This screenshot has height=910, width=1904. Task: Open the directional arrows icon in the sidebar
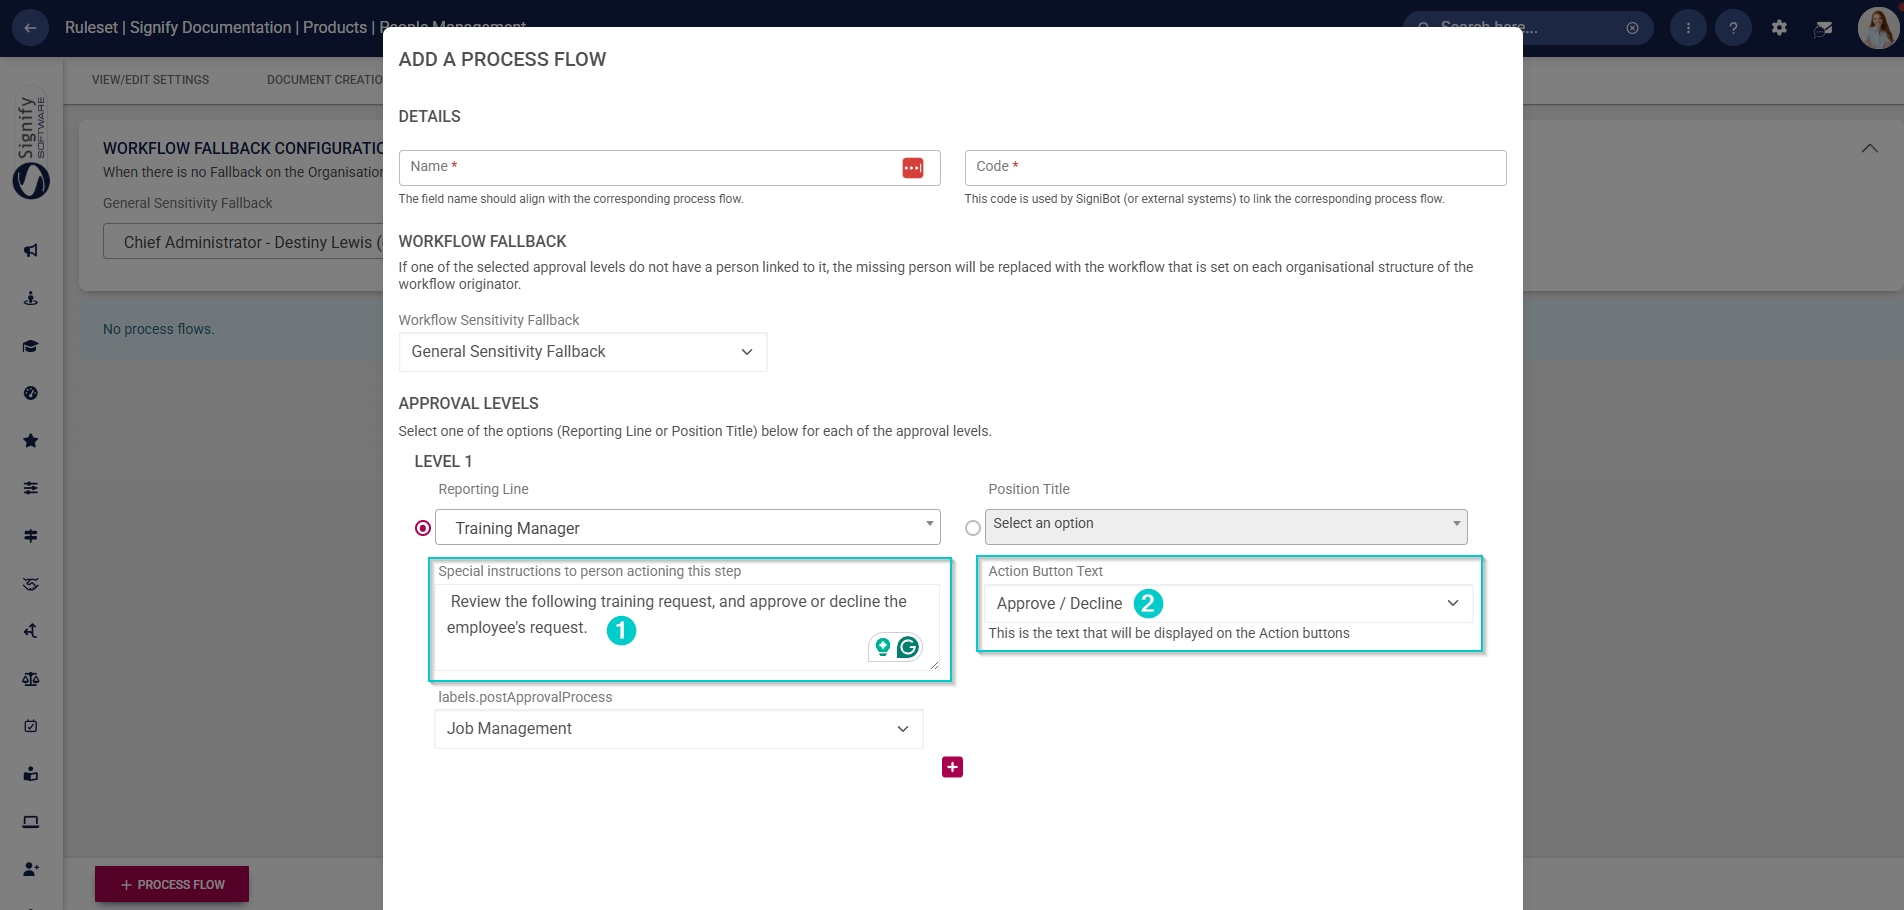click(31, 631)
